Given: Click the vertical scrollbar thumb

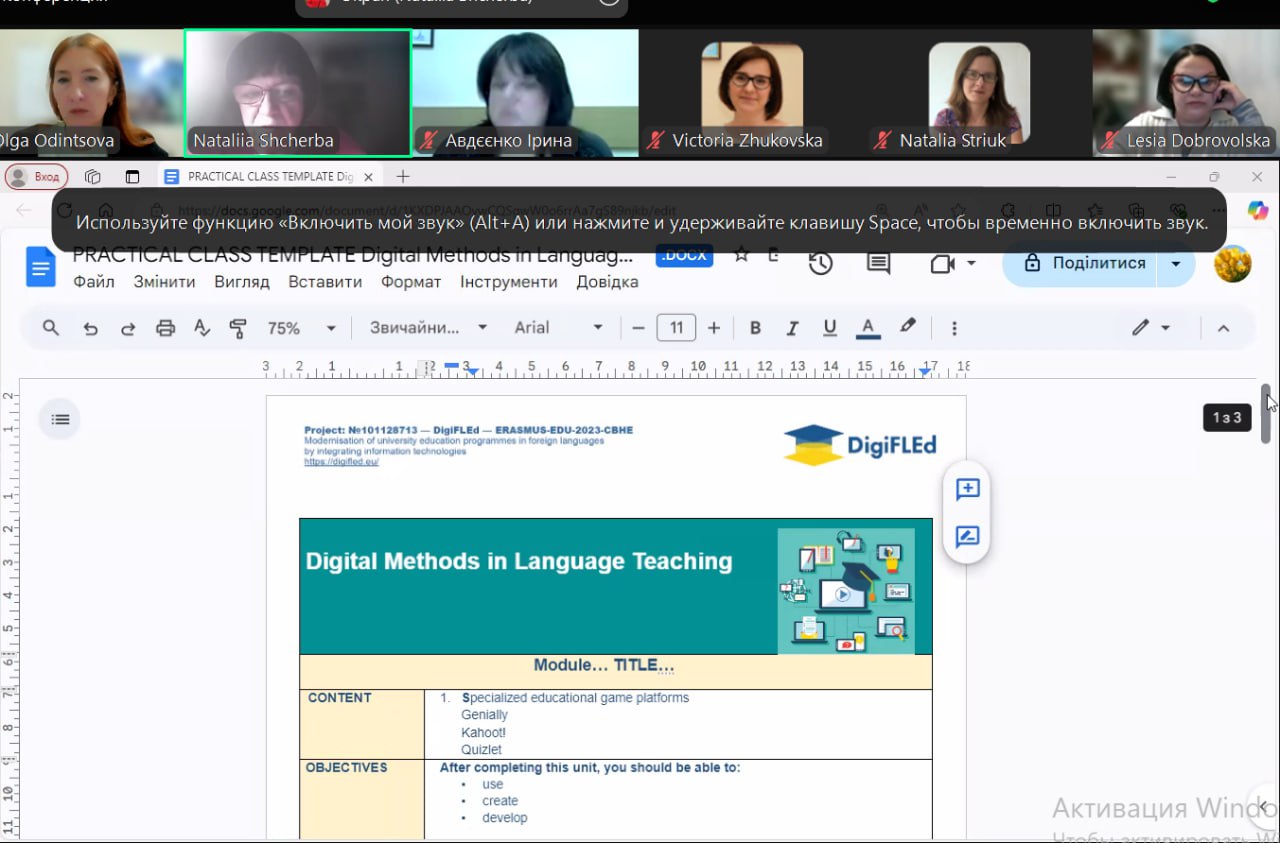Looking at the screenshot, I should (1265, 413).
